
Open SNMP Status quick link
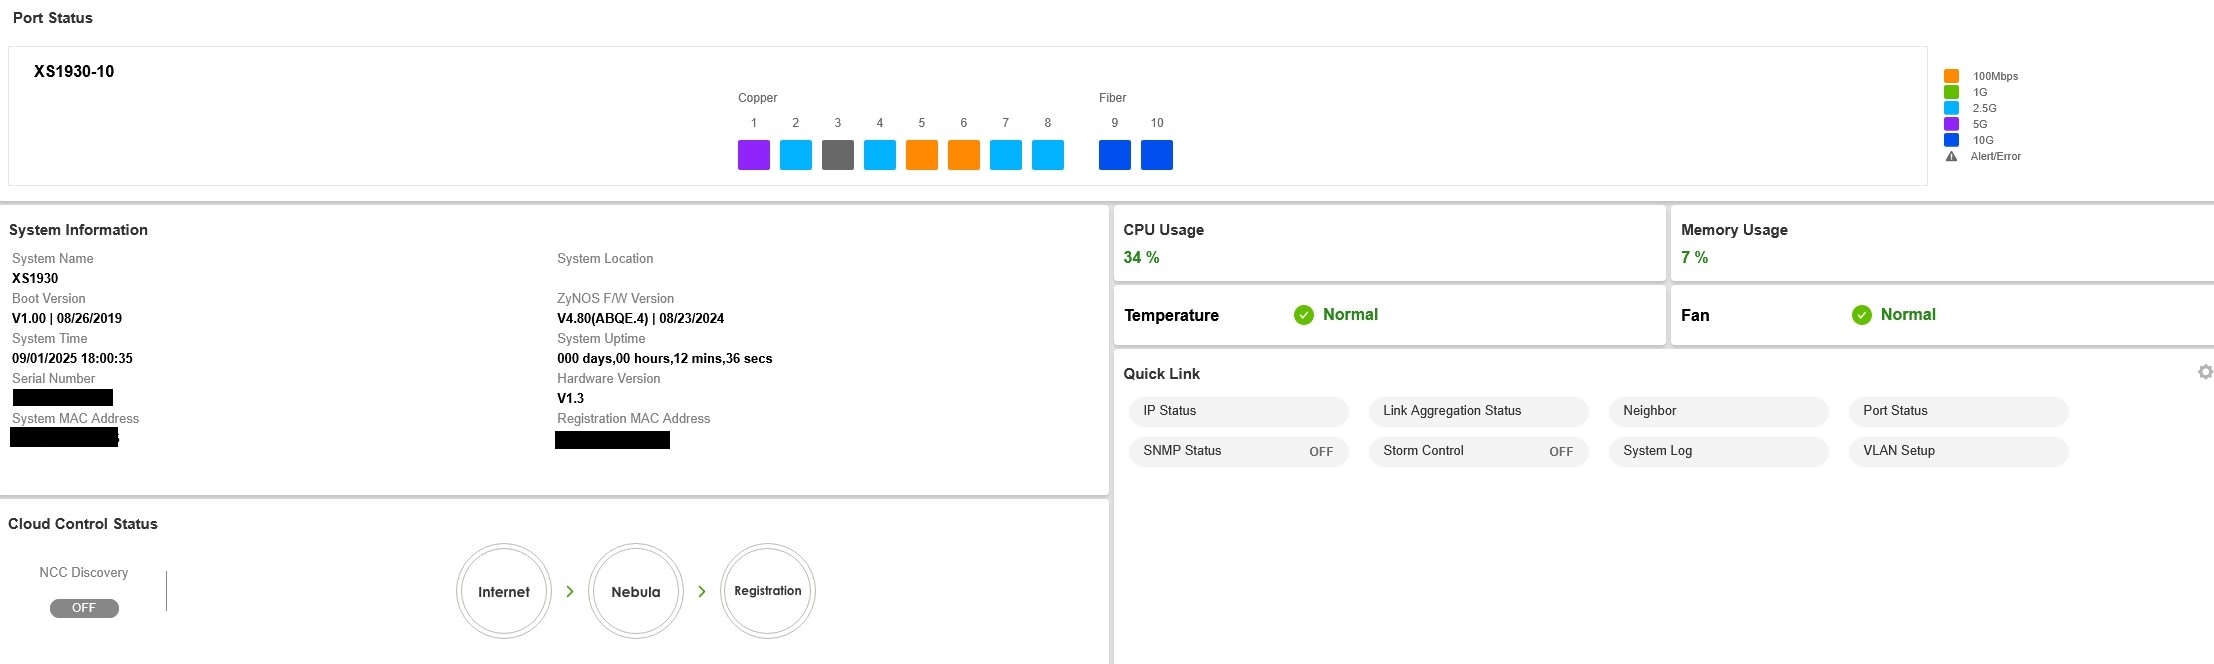coord(1237,451)
